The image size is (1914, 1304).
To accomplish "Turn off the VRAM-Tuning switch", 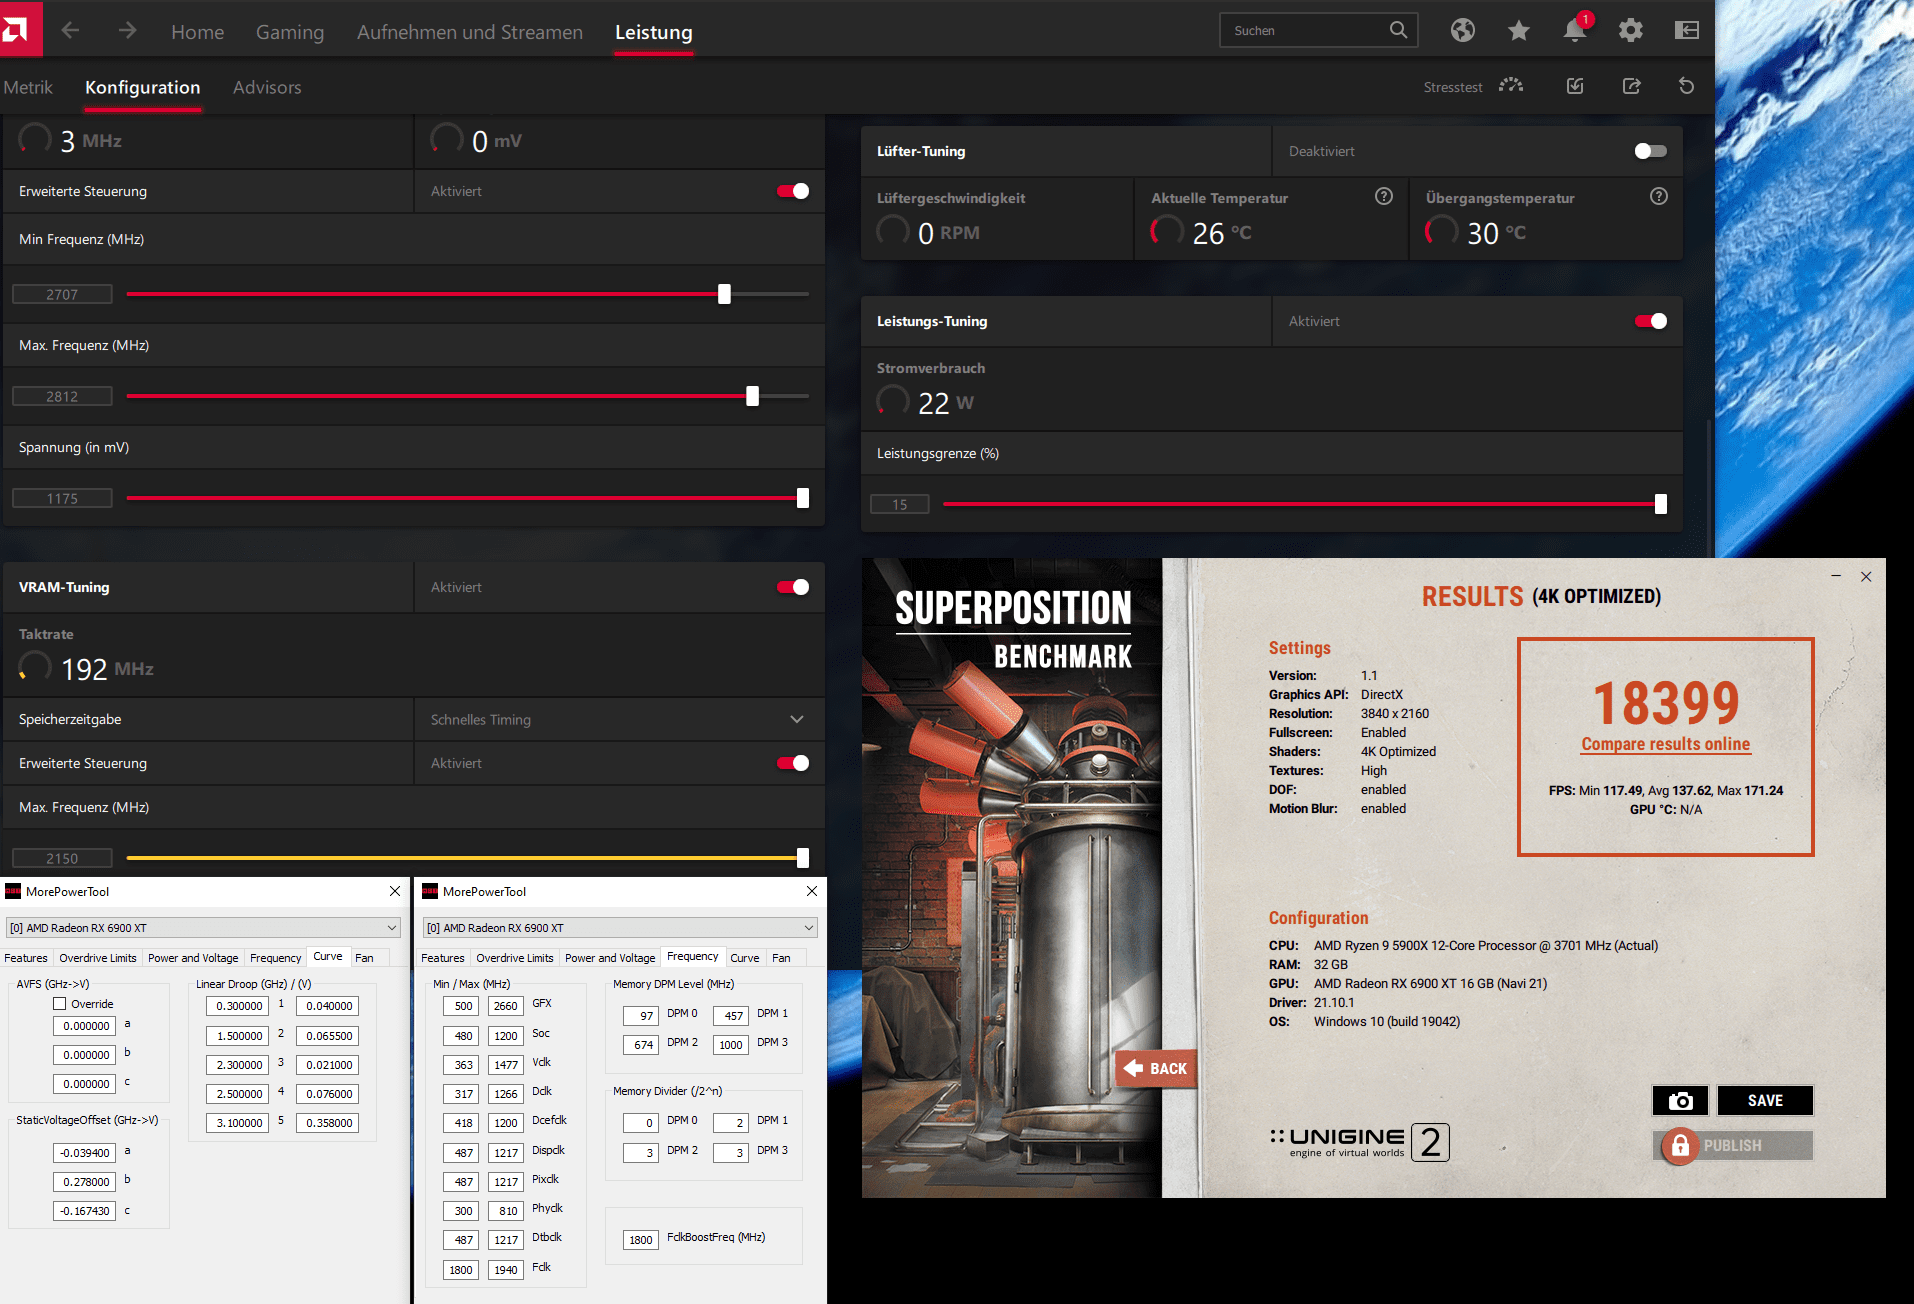I will click(793, 587).
